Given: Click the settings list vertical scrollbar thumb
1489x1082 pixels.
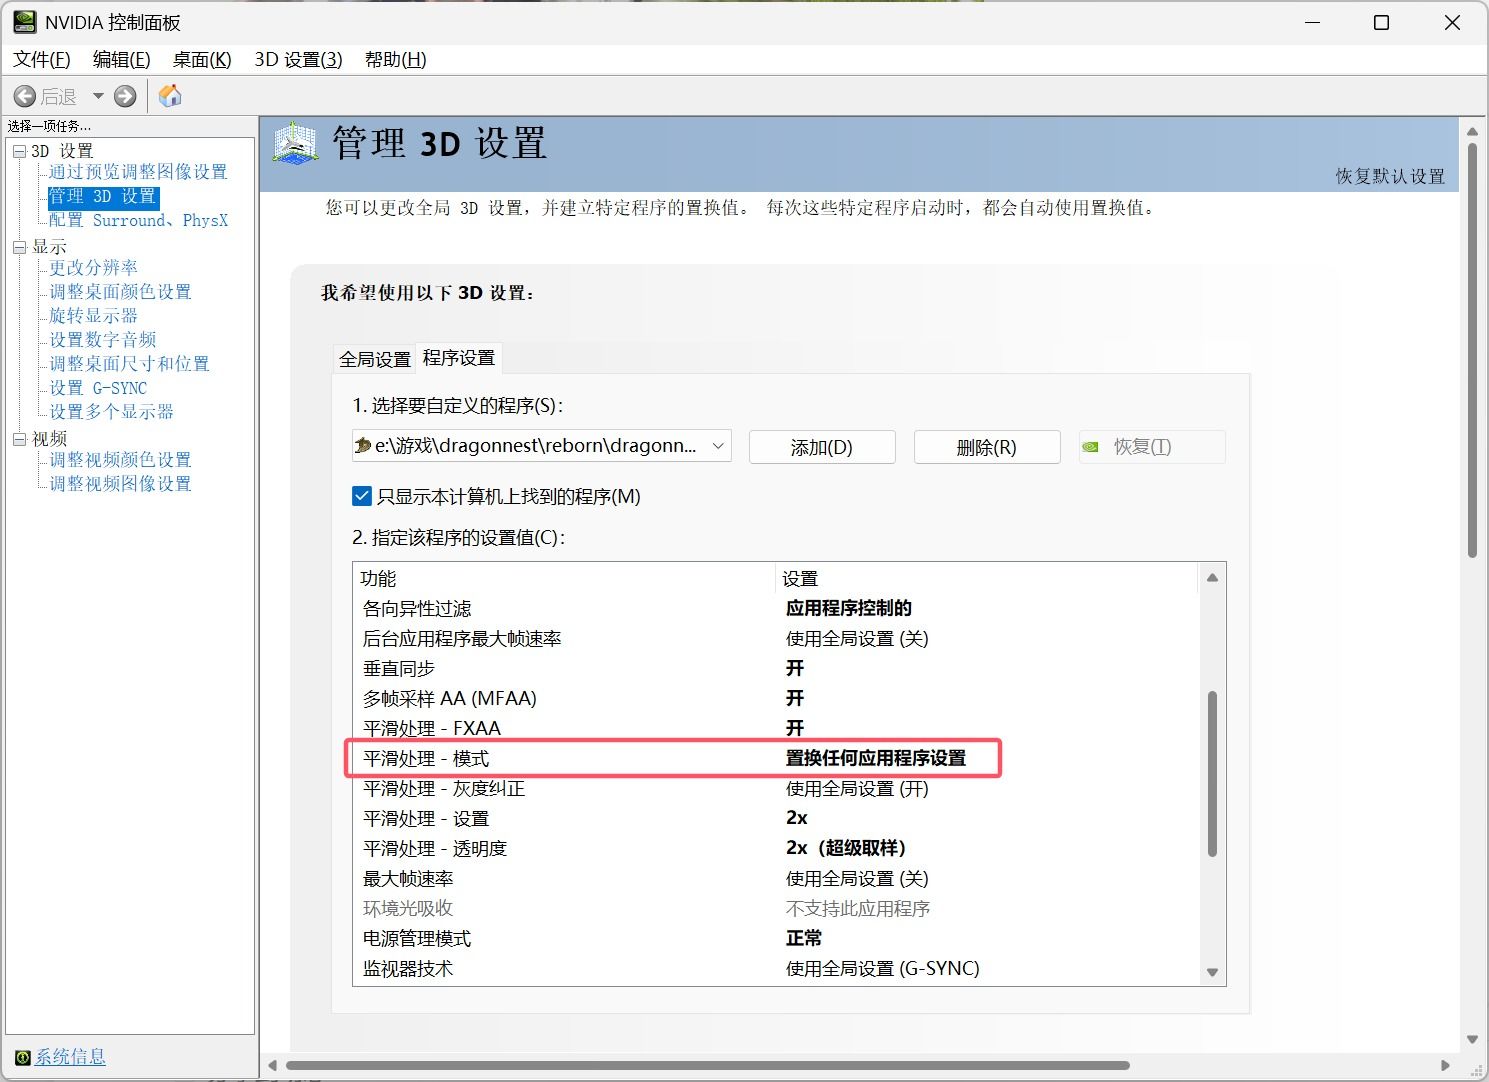Looking at the screenshot, I should coord(1212,773).
